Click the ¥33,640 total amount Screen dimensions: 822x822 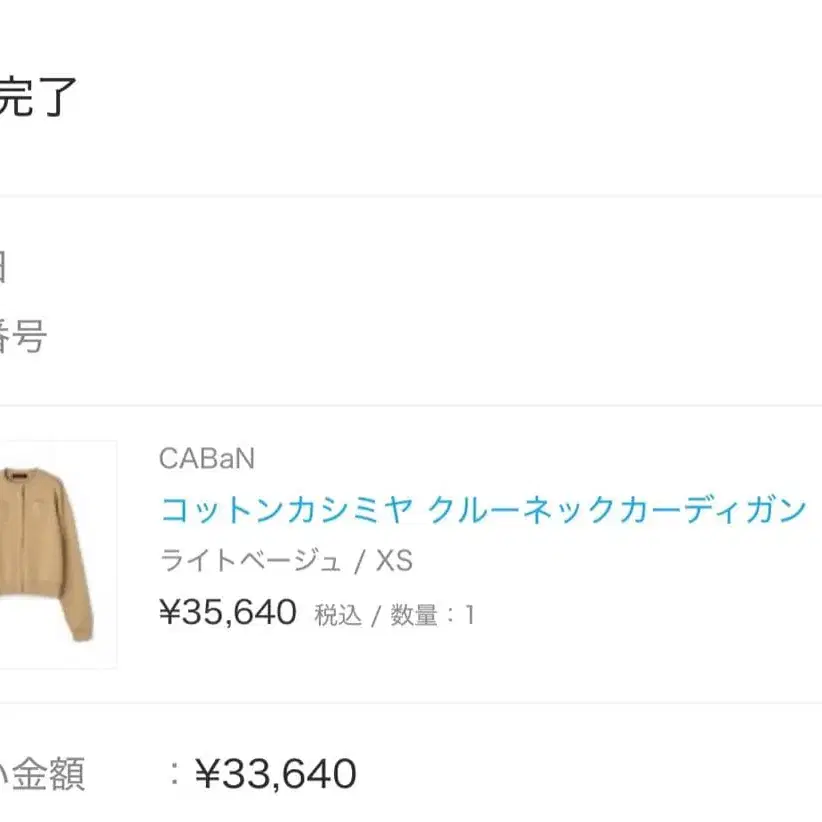[275, 773]
